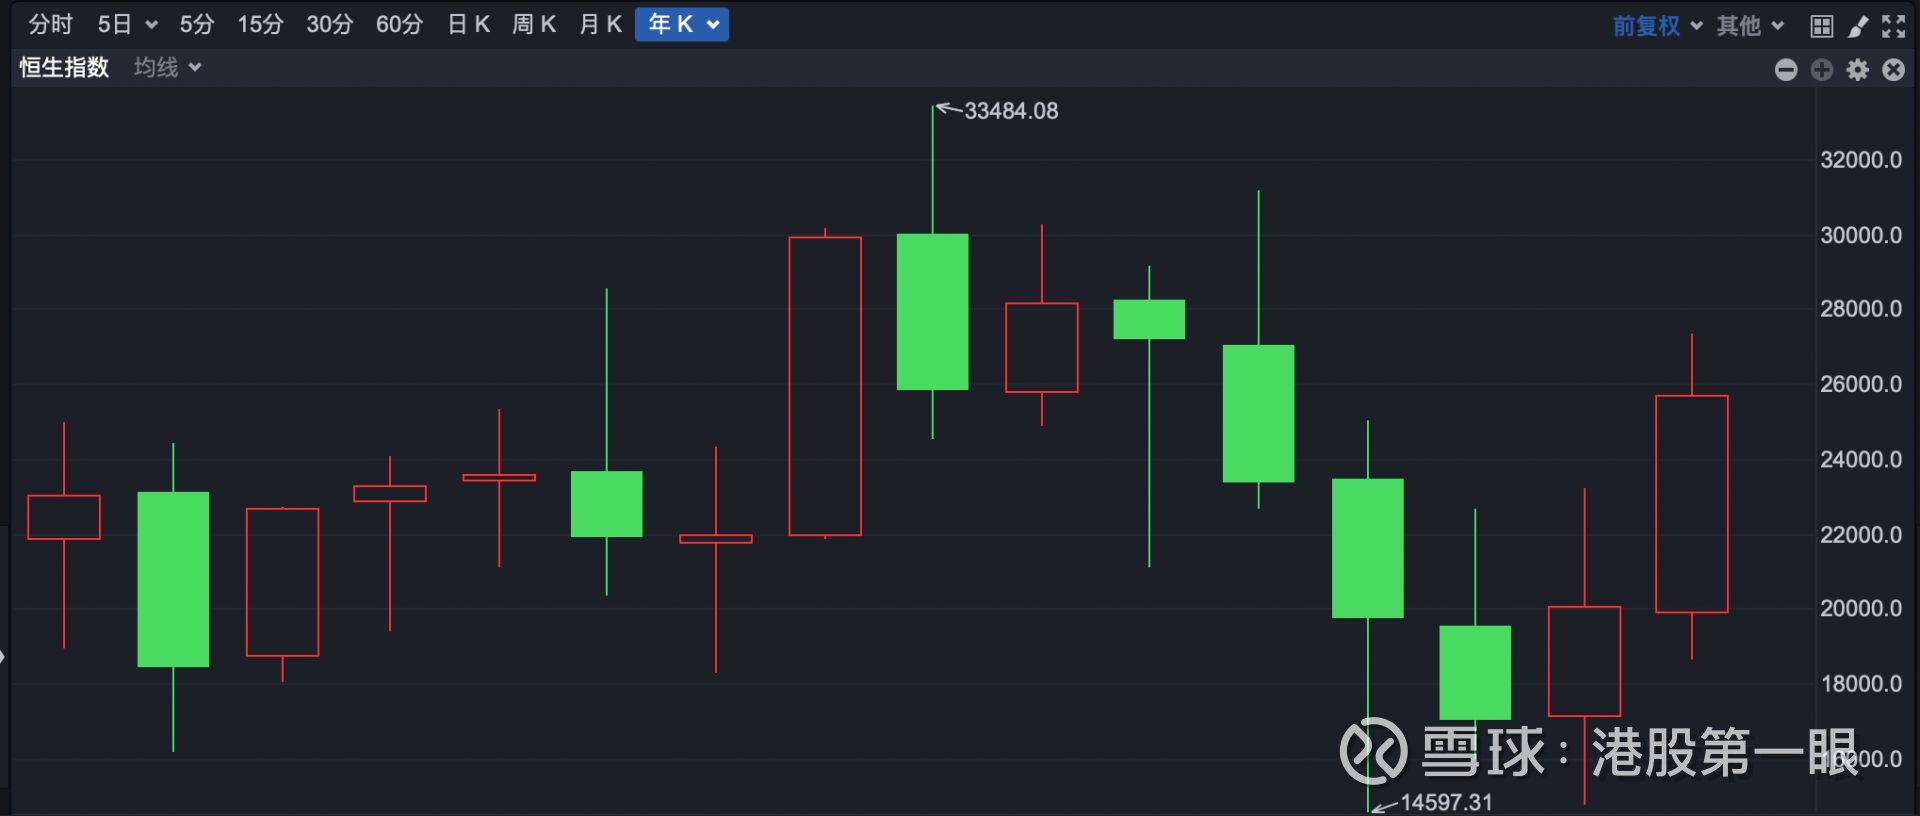Switch to the 分时 tab
1920x816 pixels.
pos(50,24)
